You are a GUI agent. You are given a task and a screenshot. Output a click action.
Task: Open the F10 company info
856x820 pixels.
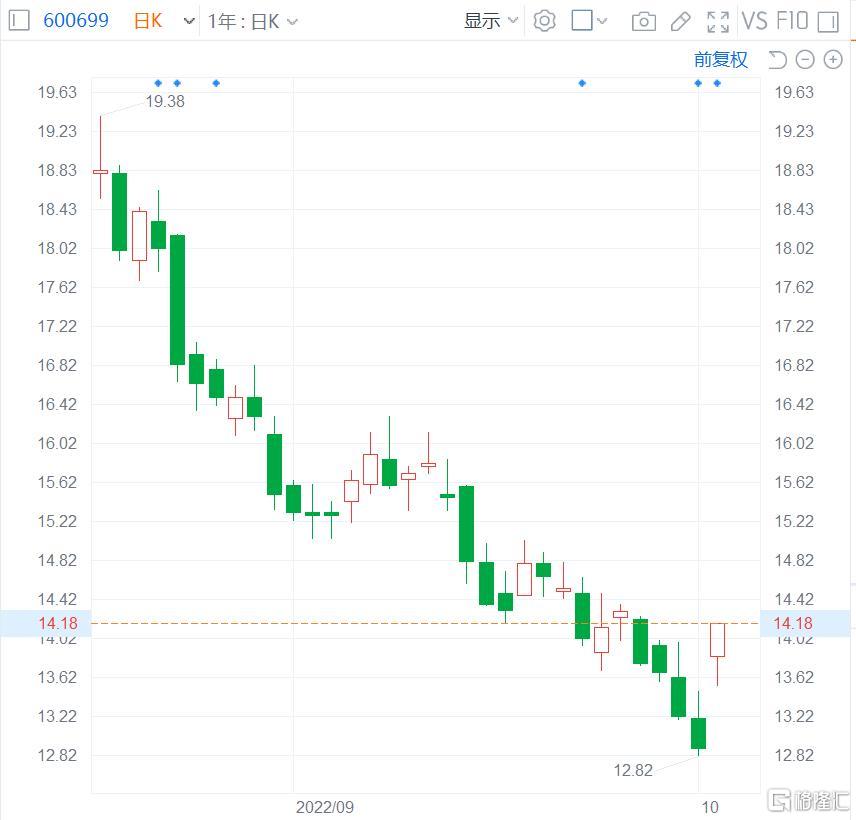coord(792,21)
